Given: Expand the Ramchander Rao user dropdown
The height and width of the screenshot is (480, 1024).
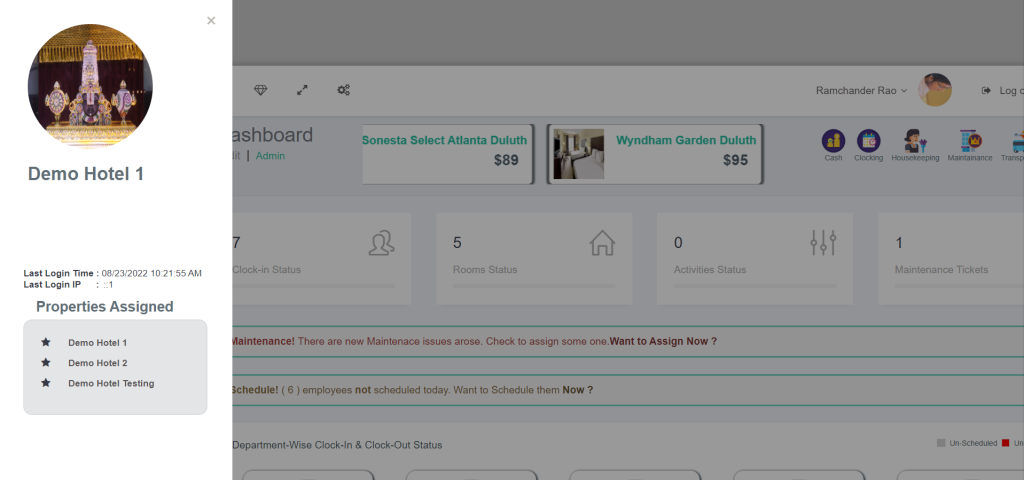Looking at the screenshot, I should coord(861,90).
